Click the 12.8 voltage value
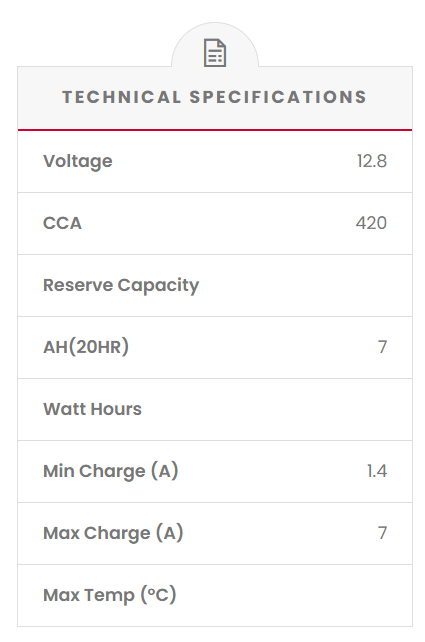Screen dimensions: 425x642 [x=371, y=161]
